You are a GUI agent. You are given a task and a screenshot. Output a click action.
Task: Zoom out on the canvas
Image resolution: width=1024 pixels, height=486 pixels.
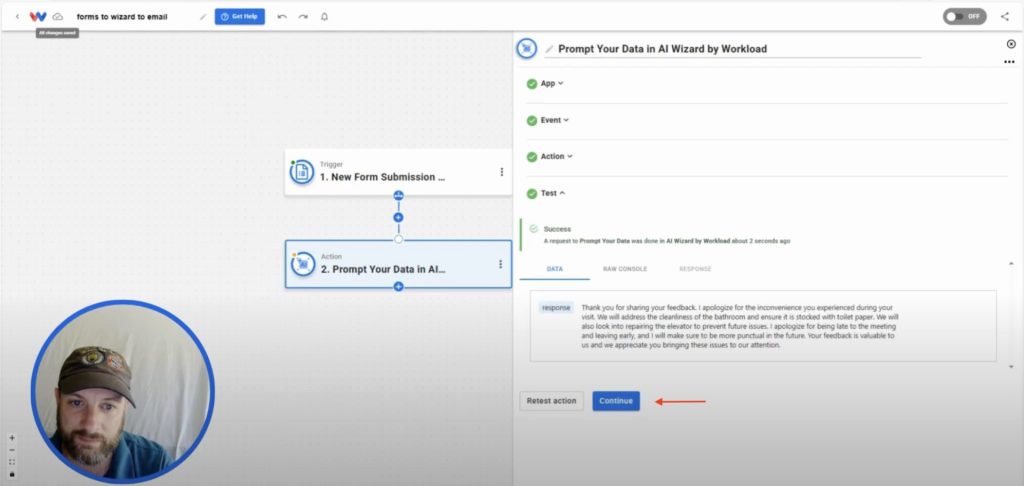point(12,450)
